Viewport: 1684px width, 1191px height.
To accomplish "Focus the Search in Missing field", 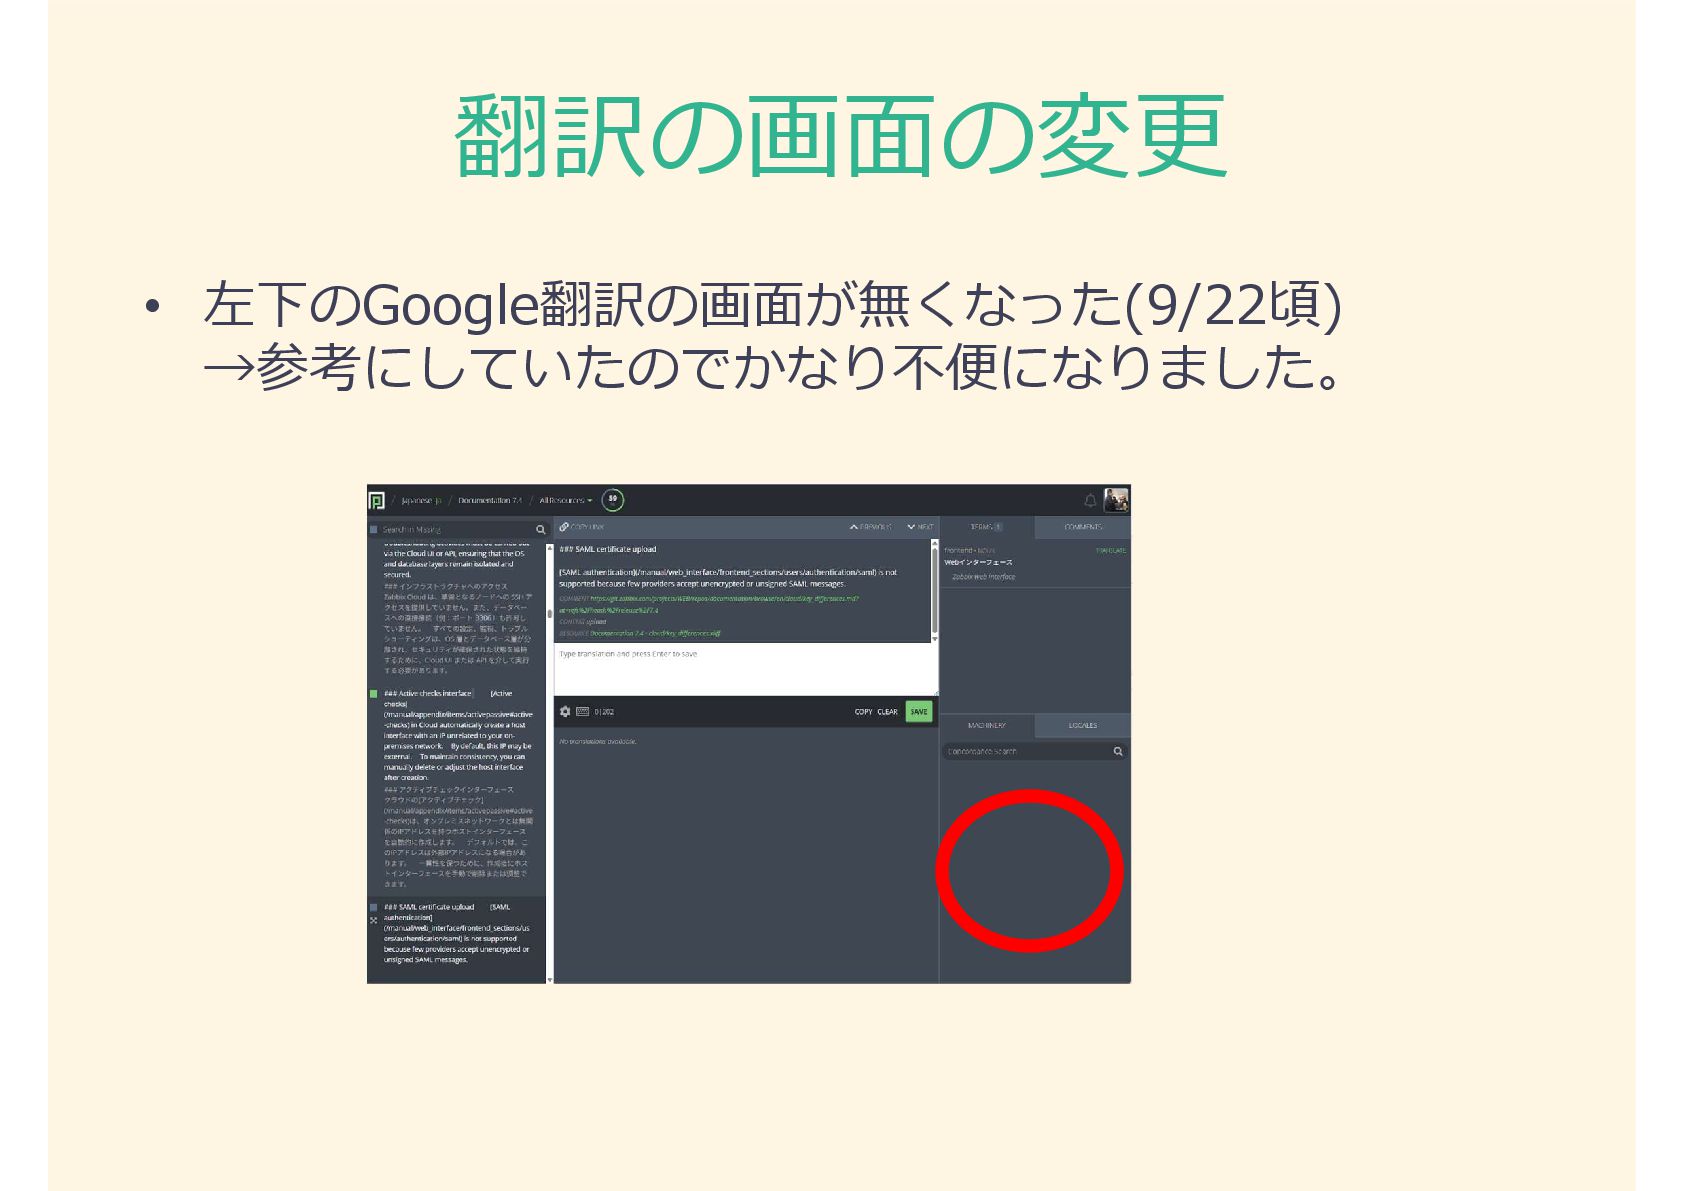I will [457, 530].
